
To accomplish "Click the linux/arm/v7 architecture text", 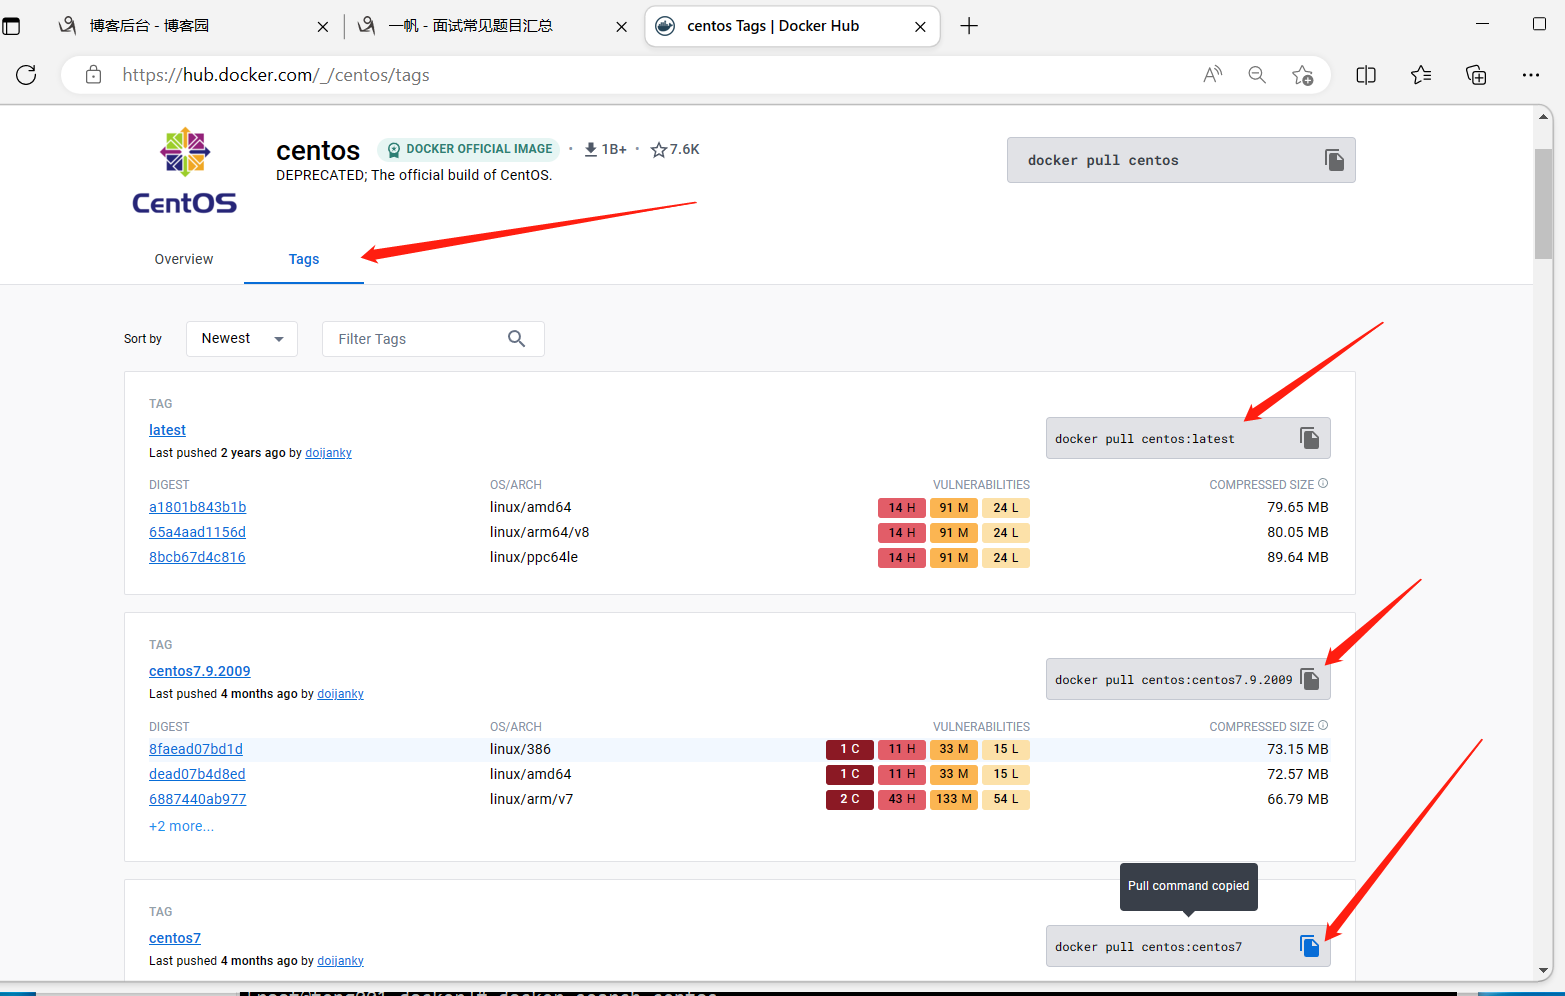I will [531, 799].
